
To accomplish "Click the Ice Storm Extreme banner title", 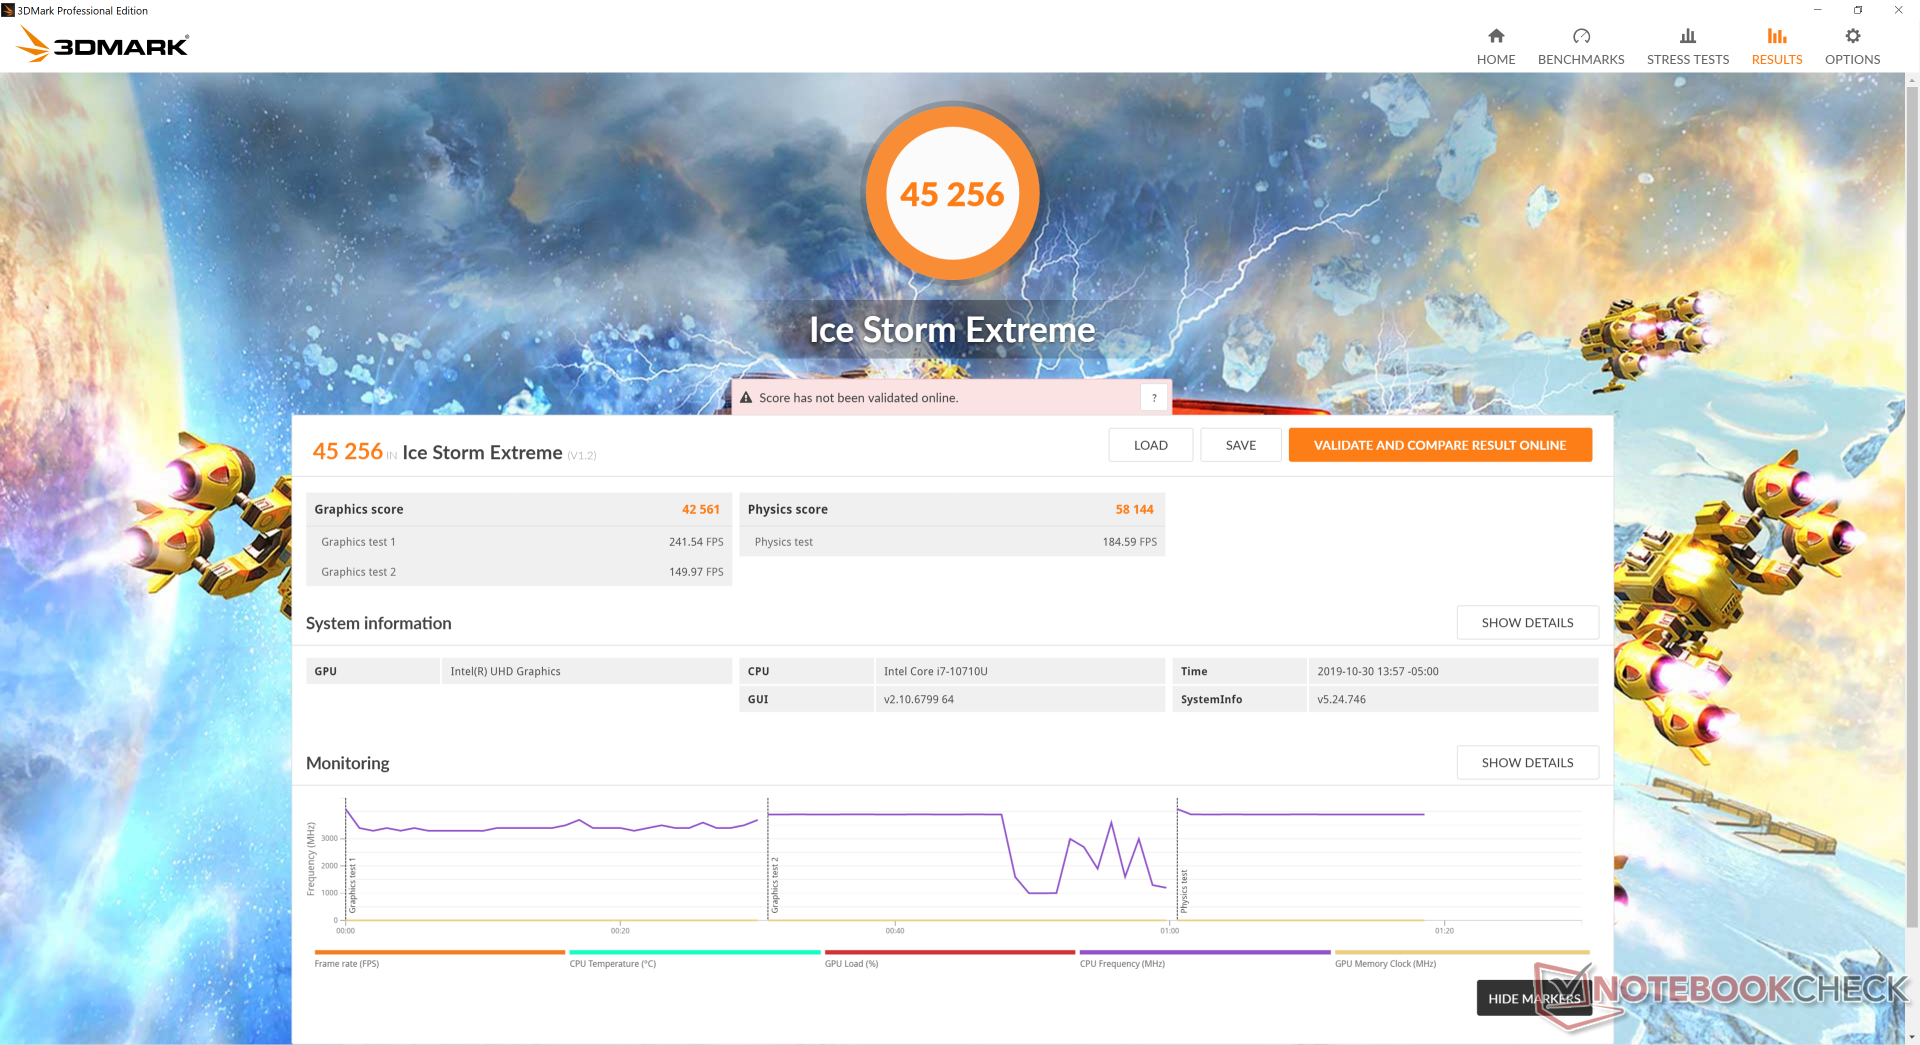I will click(952, 330).
